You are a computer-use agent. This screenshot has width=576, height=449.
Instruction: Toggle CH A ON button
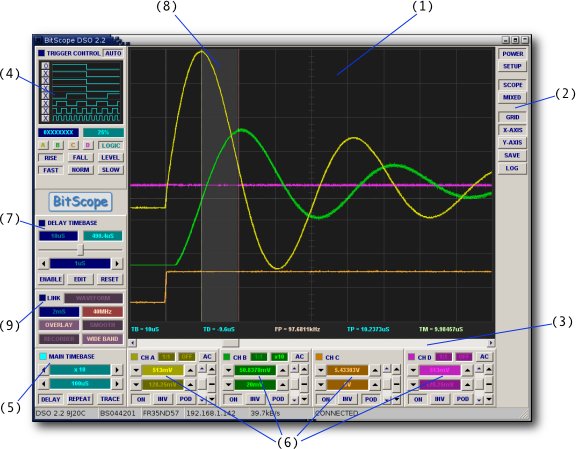point(141,399)
